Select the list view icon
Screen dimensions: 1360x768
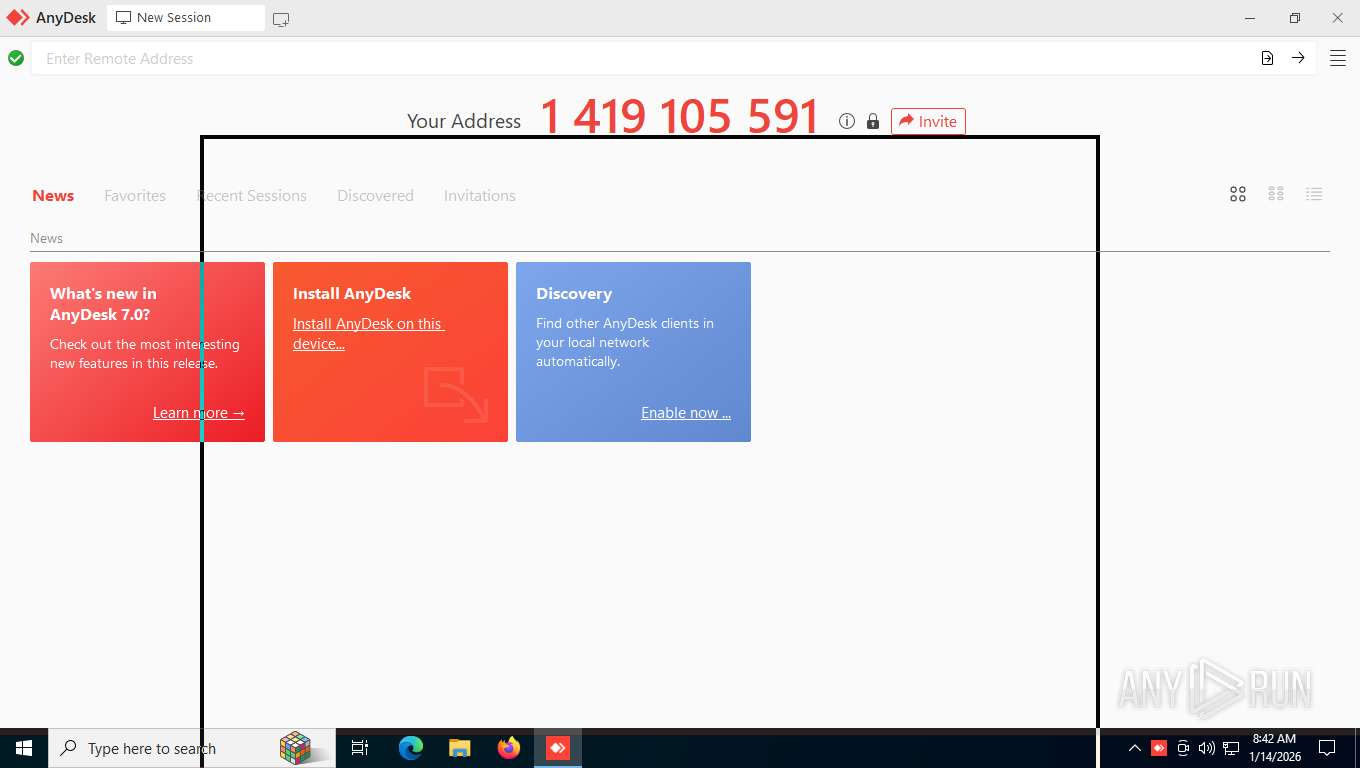point(1314,194)
